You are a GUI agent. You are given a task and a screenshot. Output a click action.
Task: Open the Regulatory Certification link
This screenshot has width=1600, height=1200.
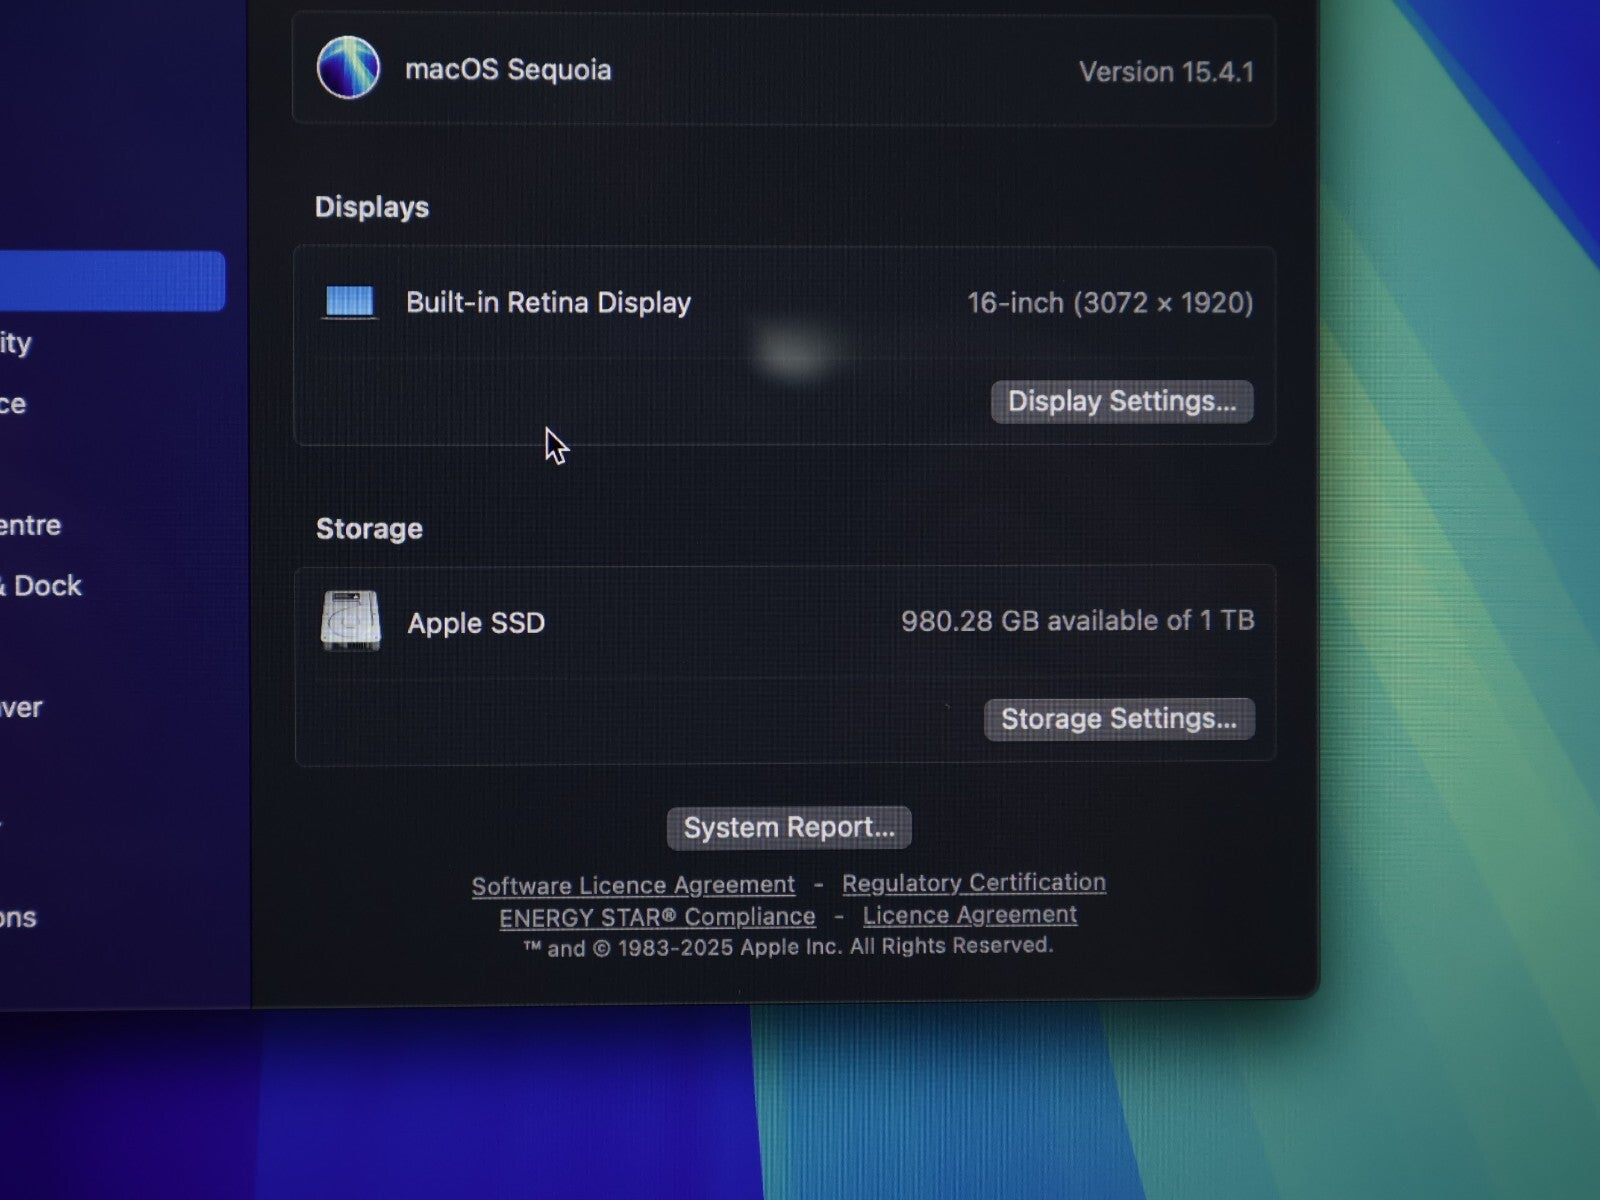click(974, 883)
